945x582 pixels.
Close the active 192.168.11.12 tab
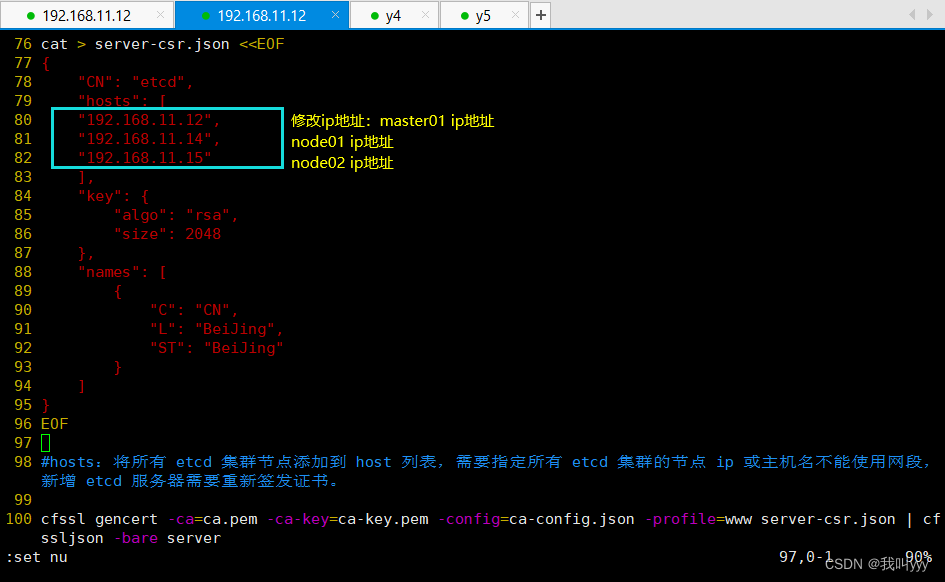336,14
